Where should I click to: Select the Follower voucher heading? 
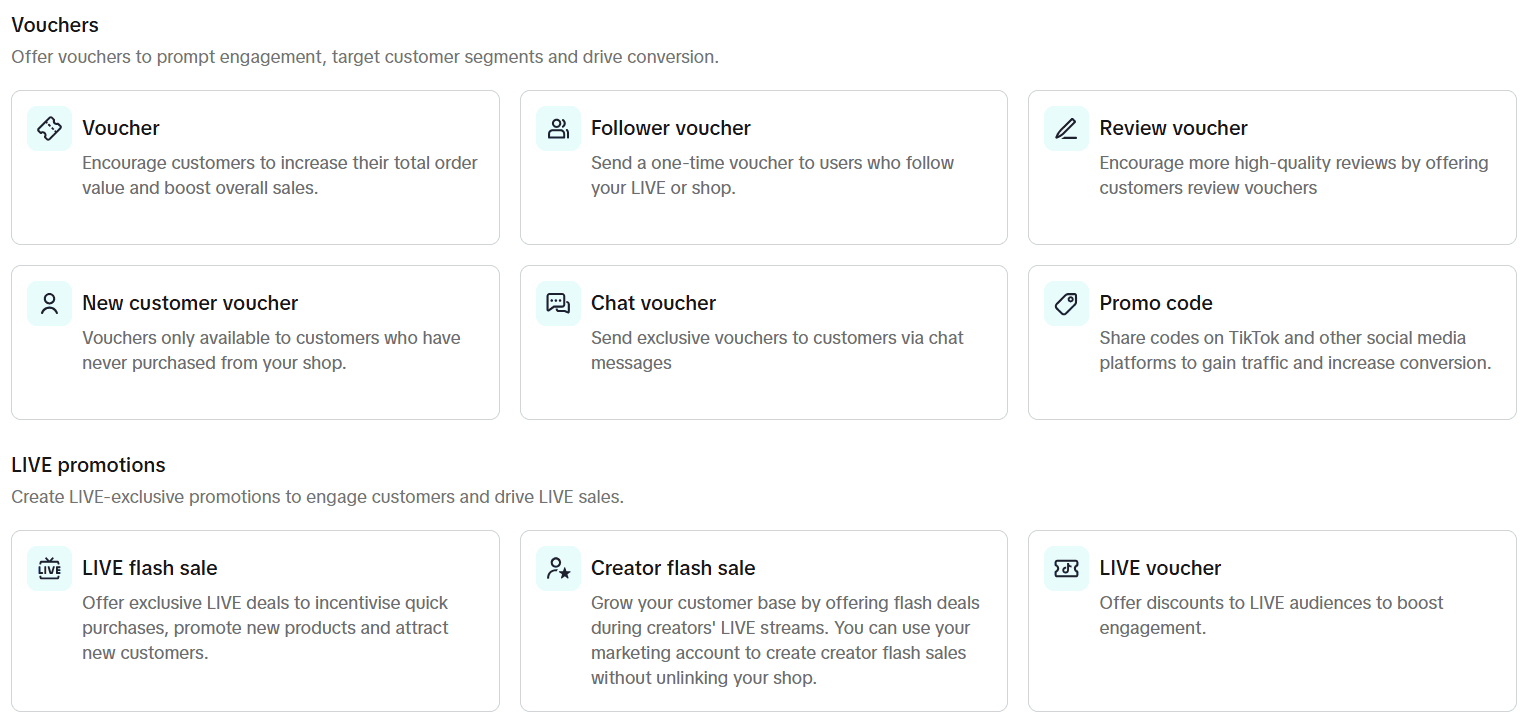[x=671, y=128]
